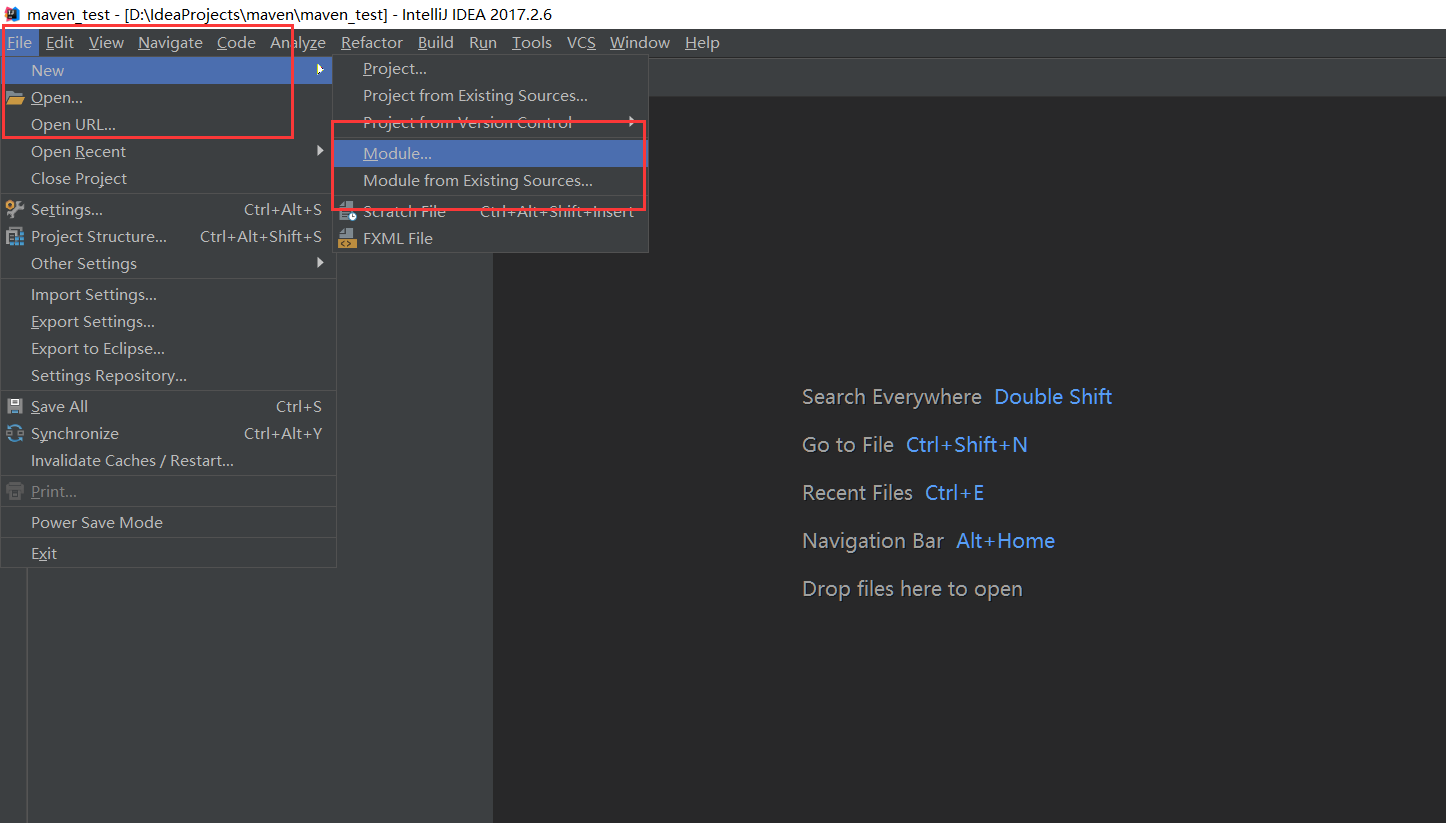
Task: Click the FXML File icon
Action: [347, 239]
